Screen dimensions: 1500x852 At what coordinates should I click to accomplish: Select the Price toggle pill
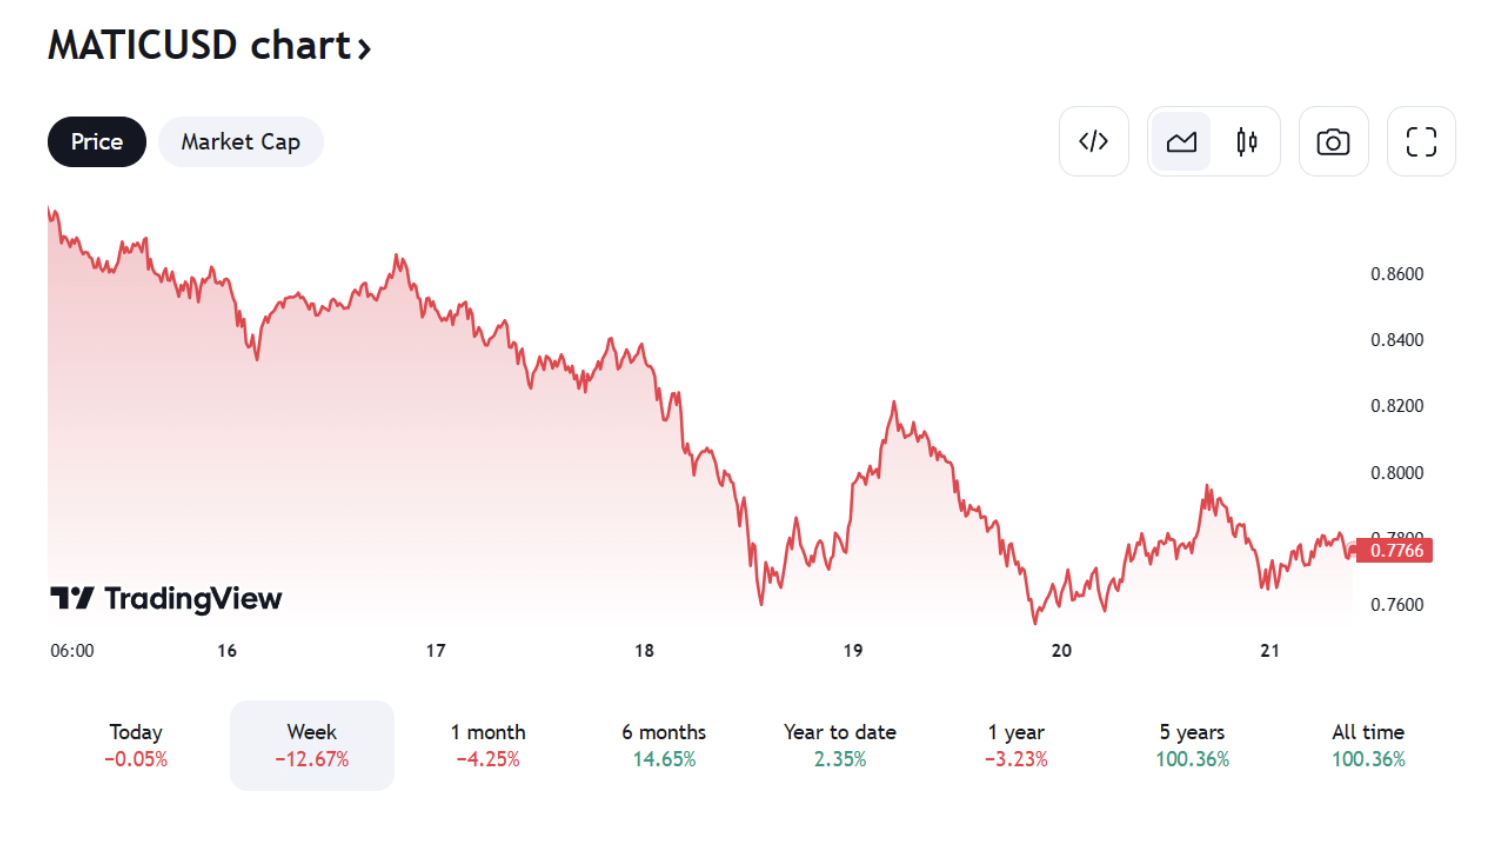click(x=97, y=142)
